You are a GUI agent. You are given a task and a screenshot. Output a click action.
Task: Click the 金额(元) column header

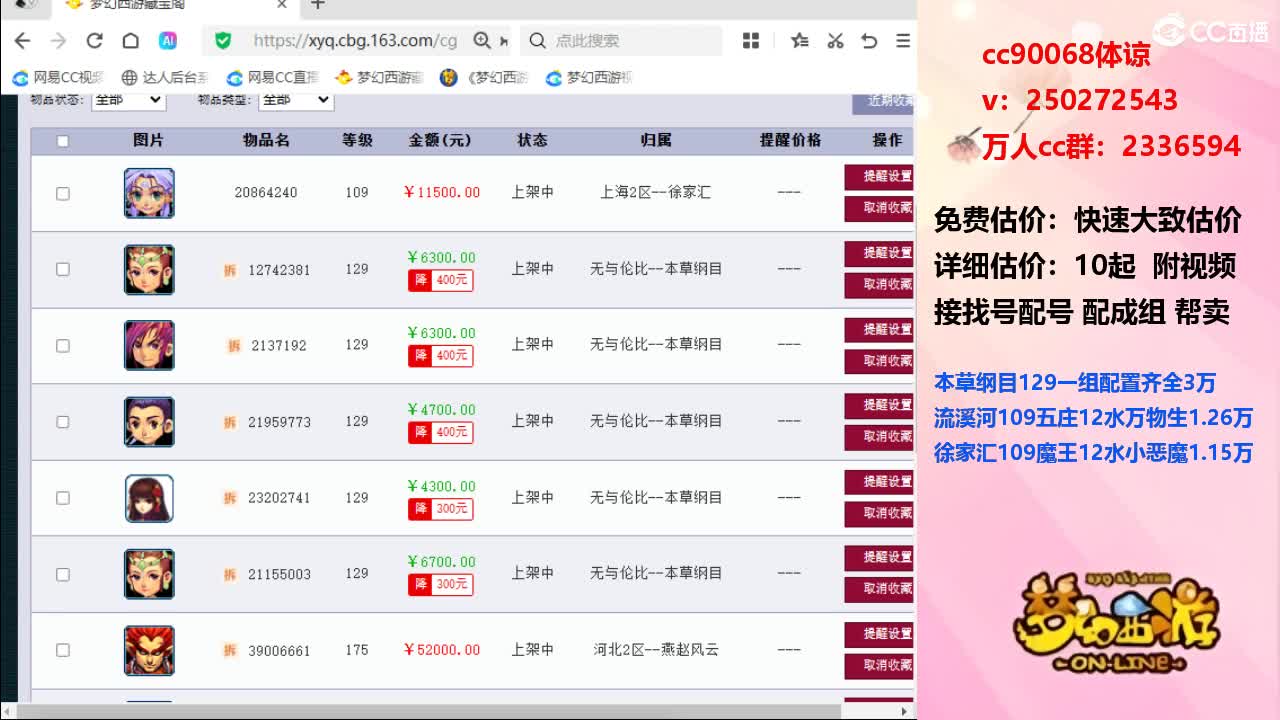440,141
